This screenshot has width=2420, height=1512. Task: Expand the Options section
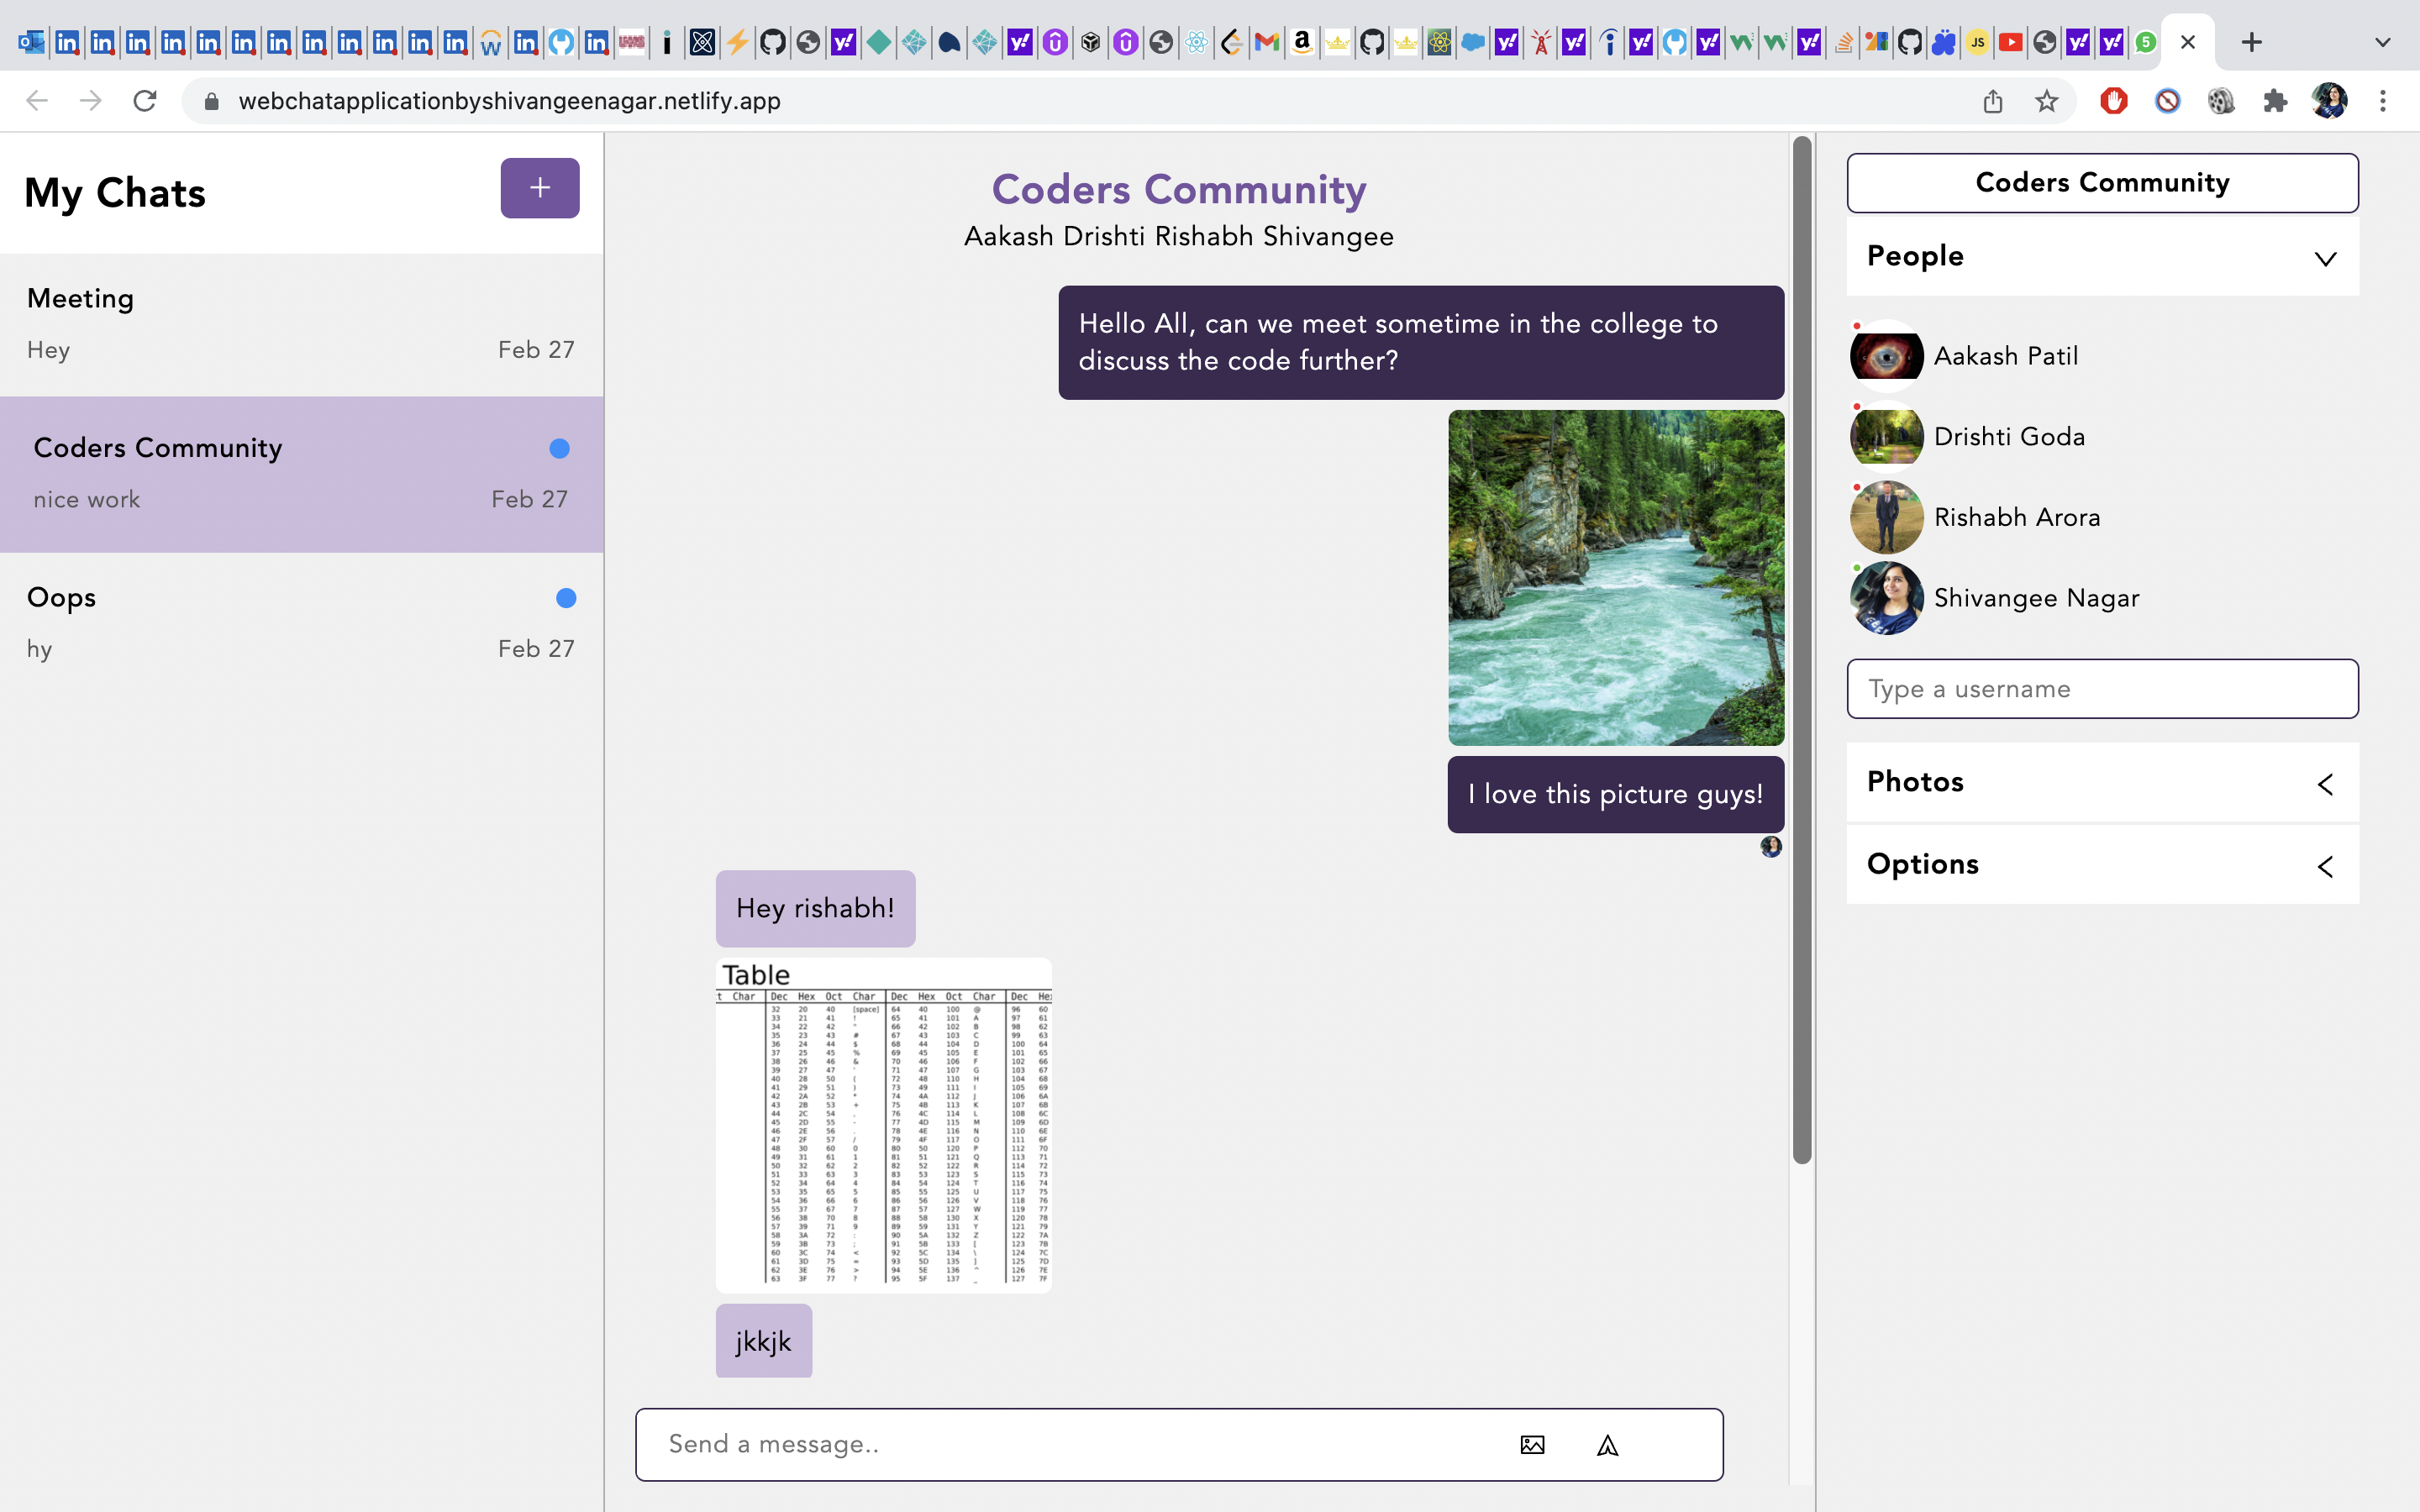[x=2102, y=865]
